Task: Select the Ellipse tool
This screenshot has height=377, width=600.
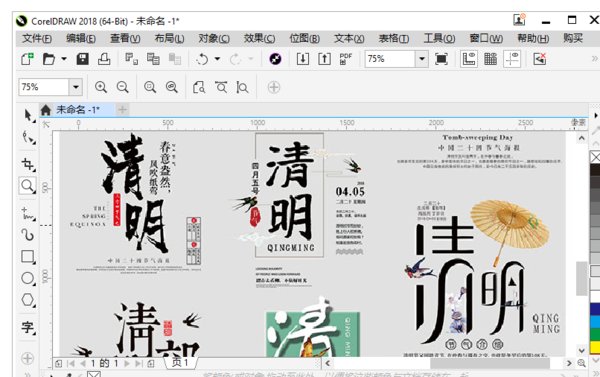Action: point(28,278)
